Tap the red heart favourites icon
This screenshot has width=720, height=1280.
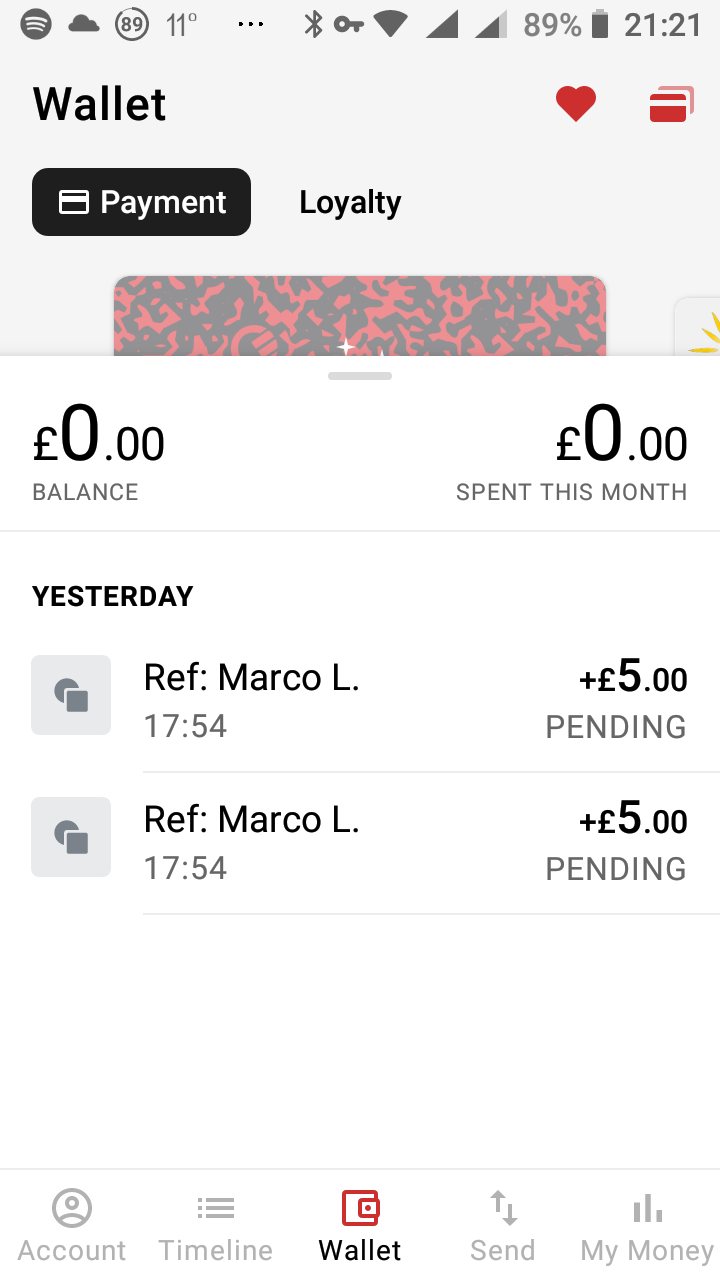tap(576, 104)
